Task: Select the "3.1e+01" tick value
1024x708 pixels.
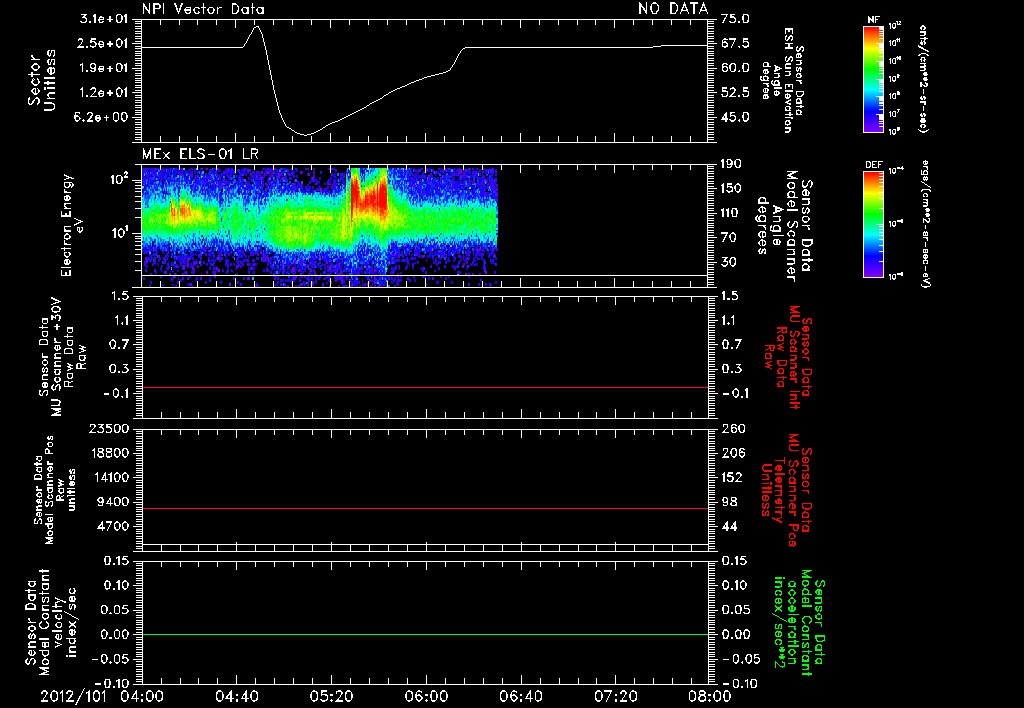Action: (x=104, y=19)
